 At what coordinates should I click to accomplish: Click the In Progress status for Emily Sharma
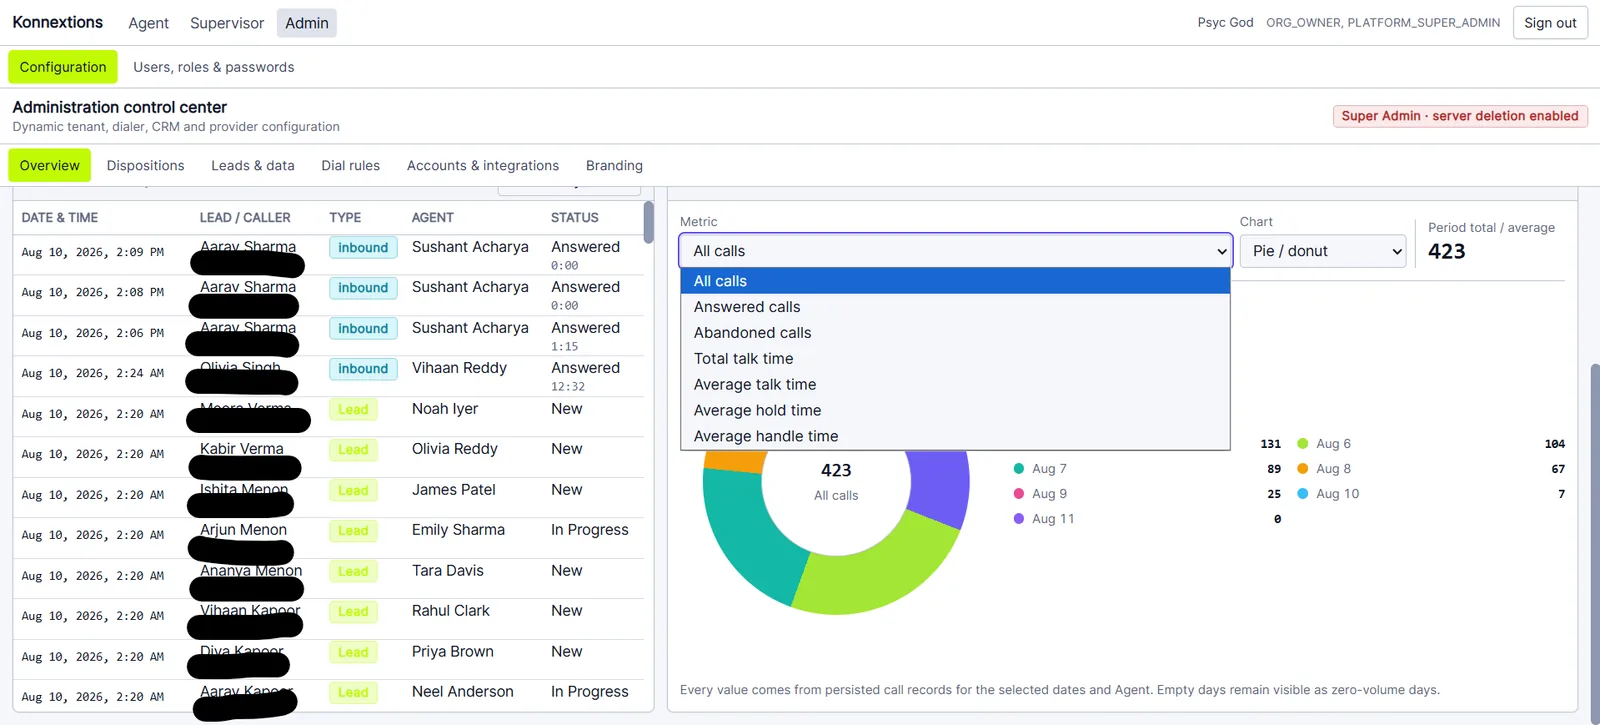(590, 530)
